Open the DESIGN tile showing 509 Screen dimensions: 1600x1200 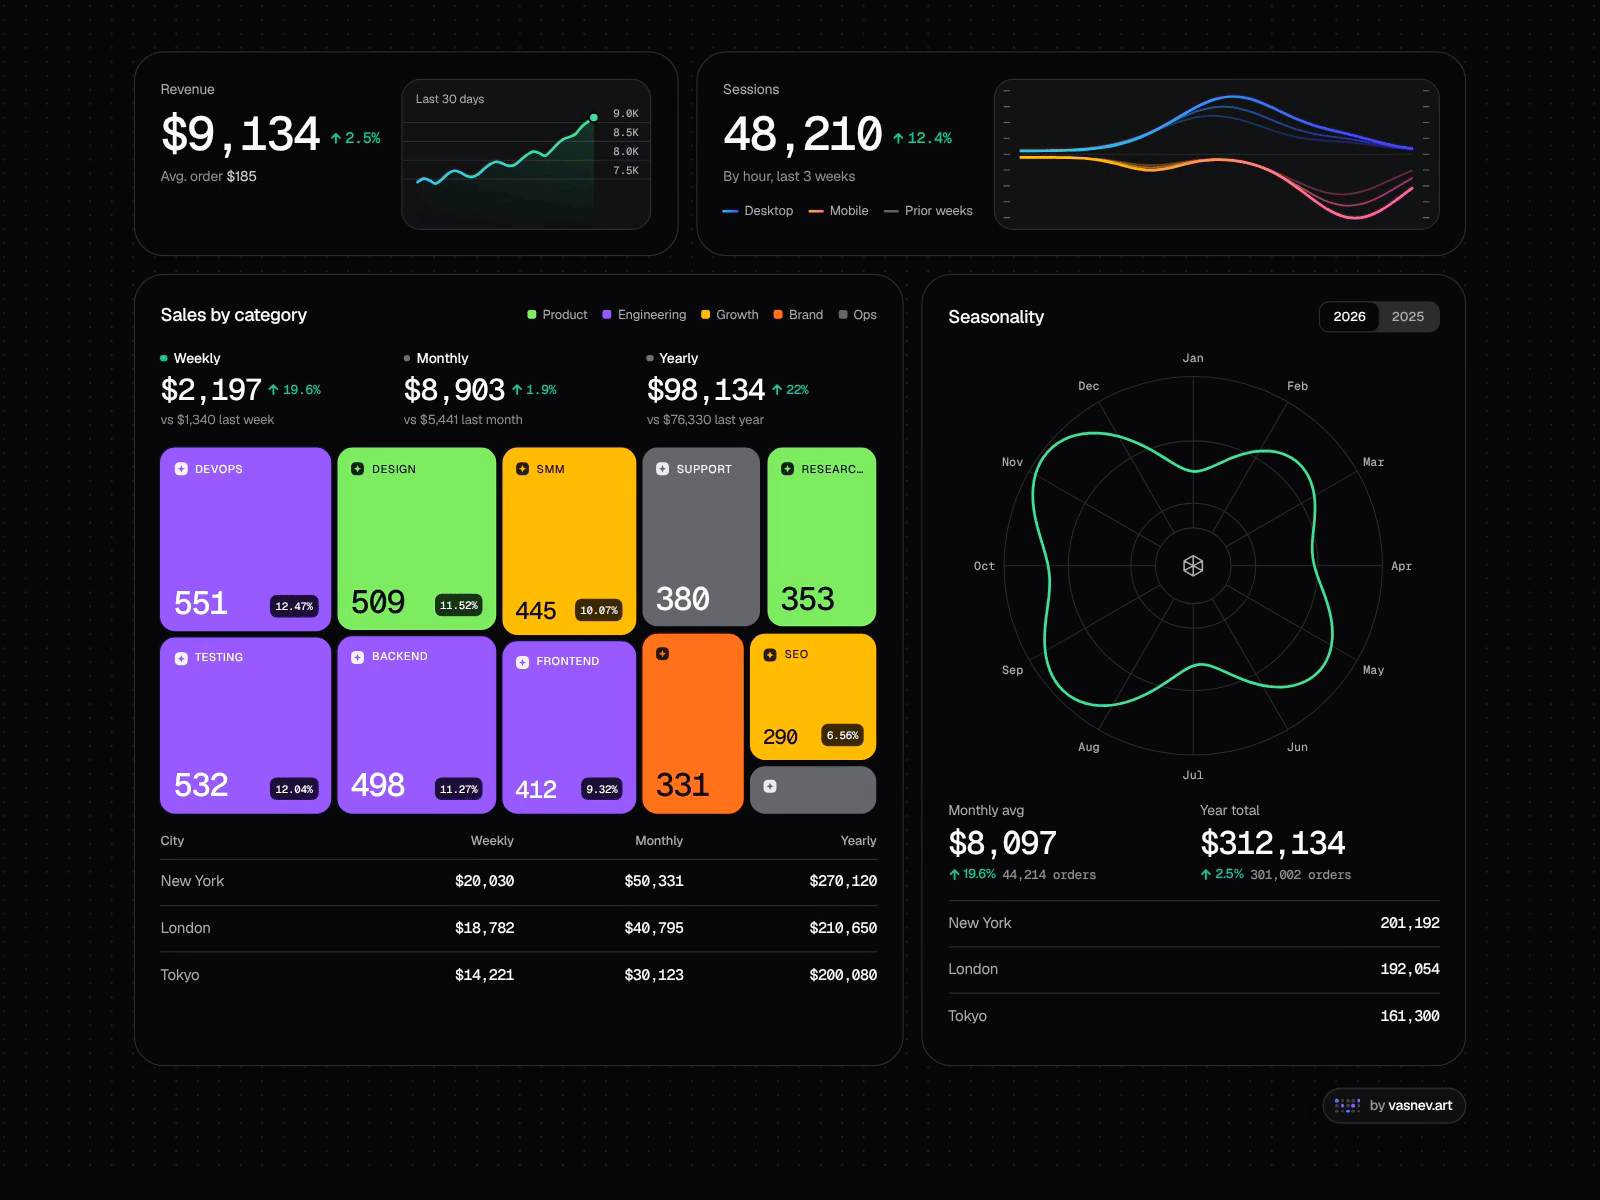pyautogui.click(x=417, y=539)
